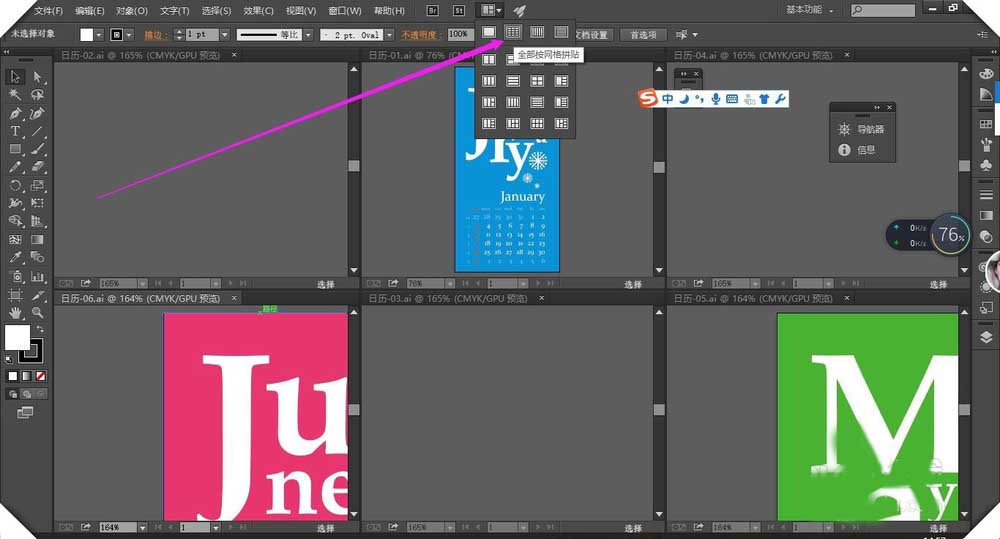Open the Layers panel icon

click(x=986, y=337)
